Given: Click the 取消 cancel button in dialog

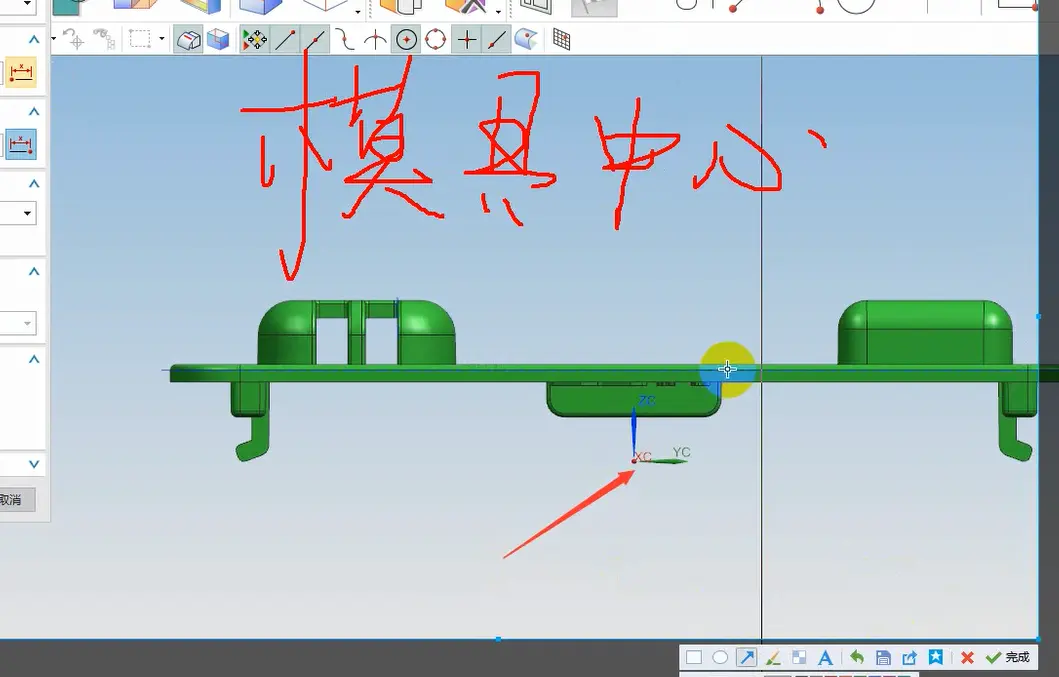Looking at the screenshot, I should 12,500.
